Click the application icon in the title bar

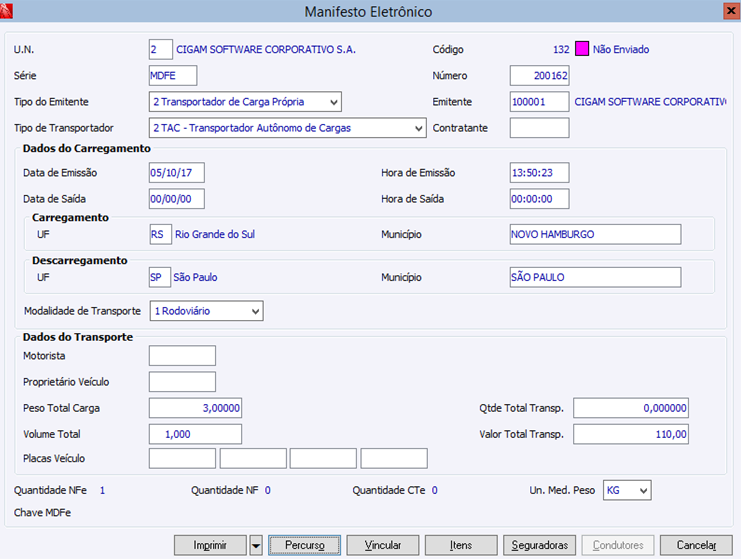(9, 11)
